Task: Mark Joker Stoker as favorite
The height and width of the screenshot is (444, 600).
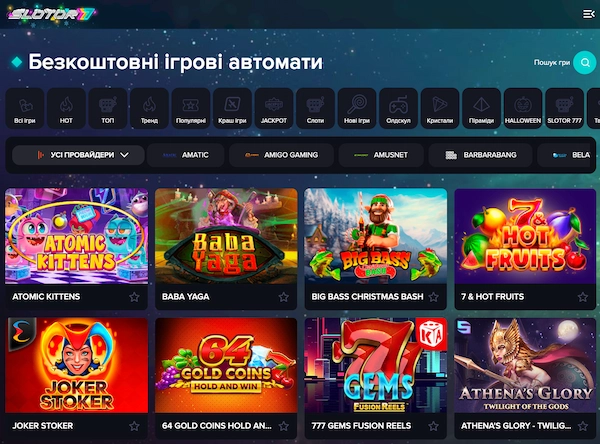Action: point(134,426)
